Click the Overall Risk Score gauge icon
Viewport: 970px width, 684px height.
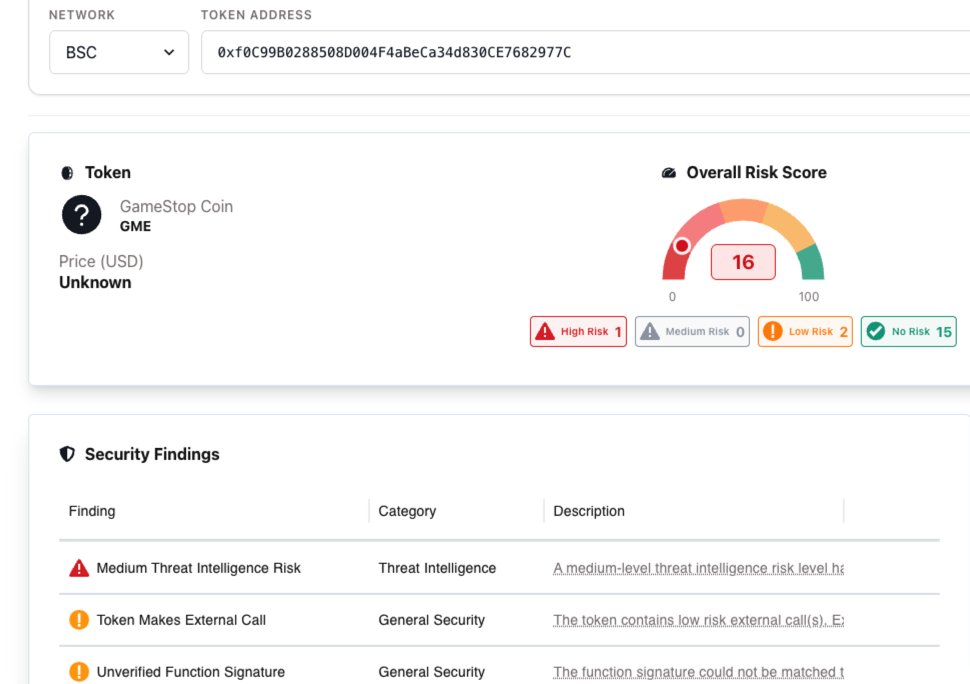669,173
